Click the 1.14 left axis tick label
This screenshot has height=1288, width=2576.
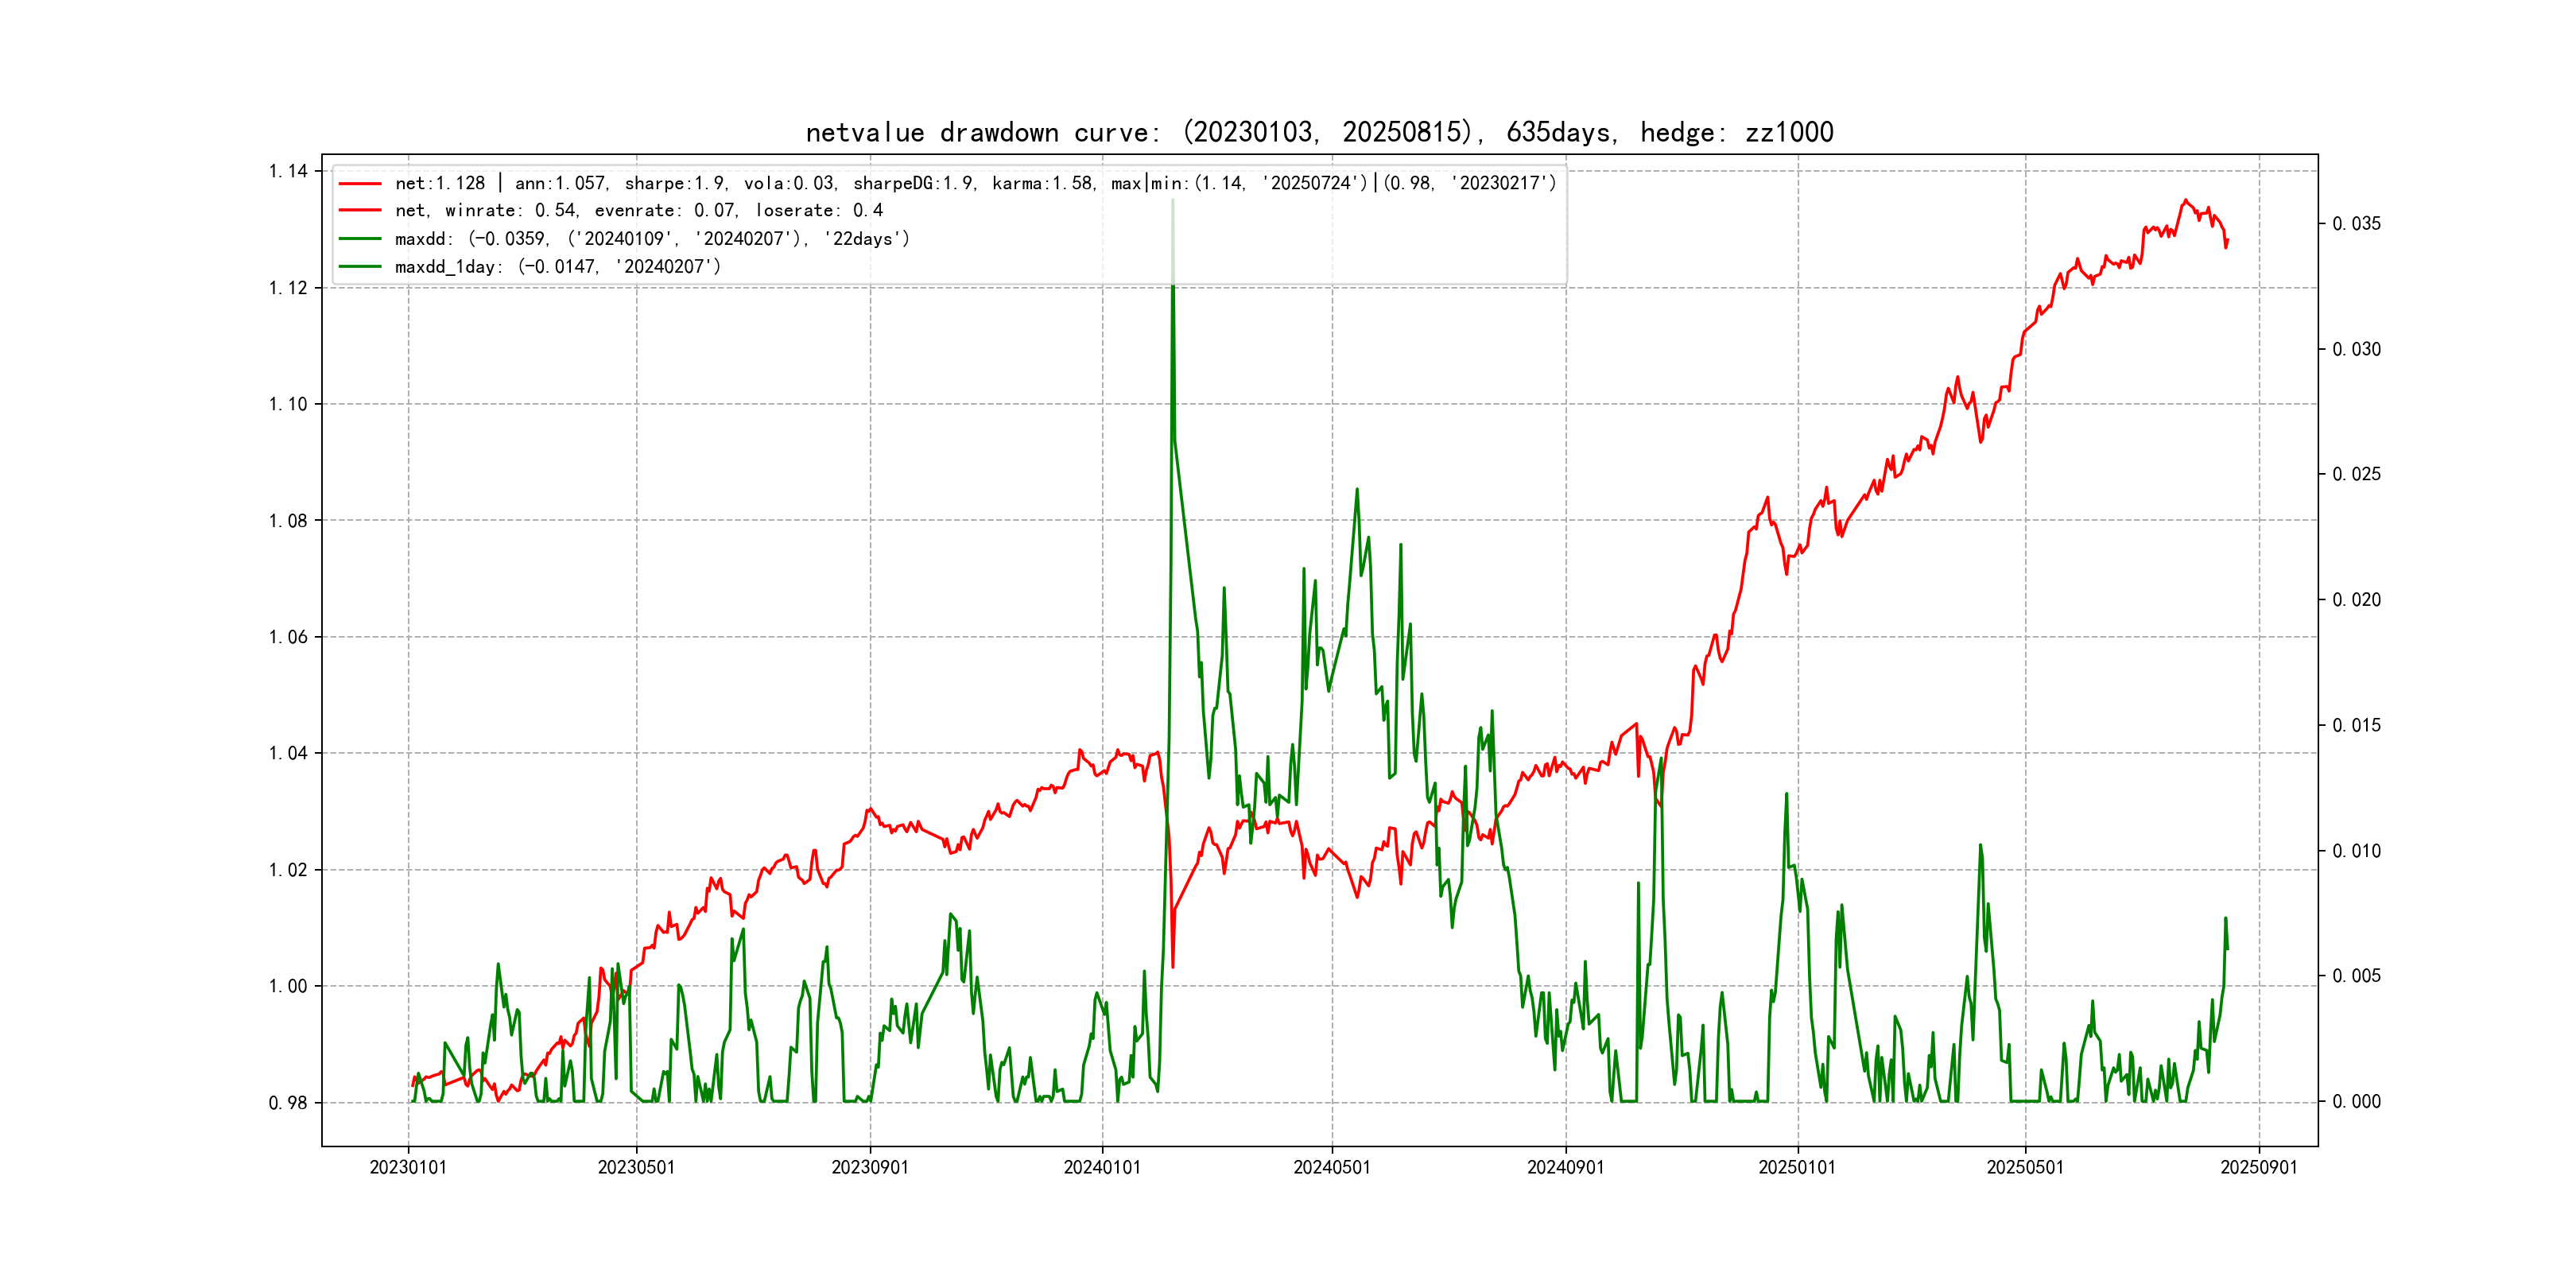tap(288, 171)
